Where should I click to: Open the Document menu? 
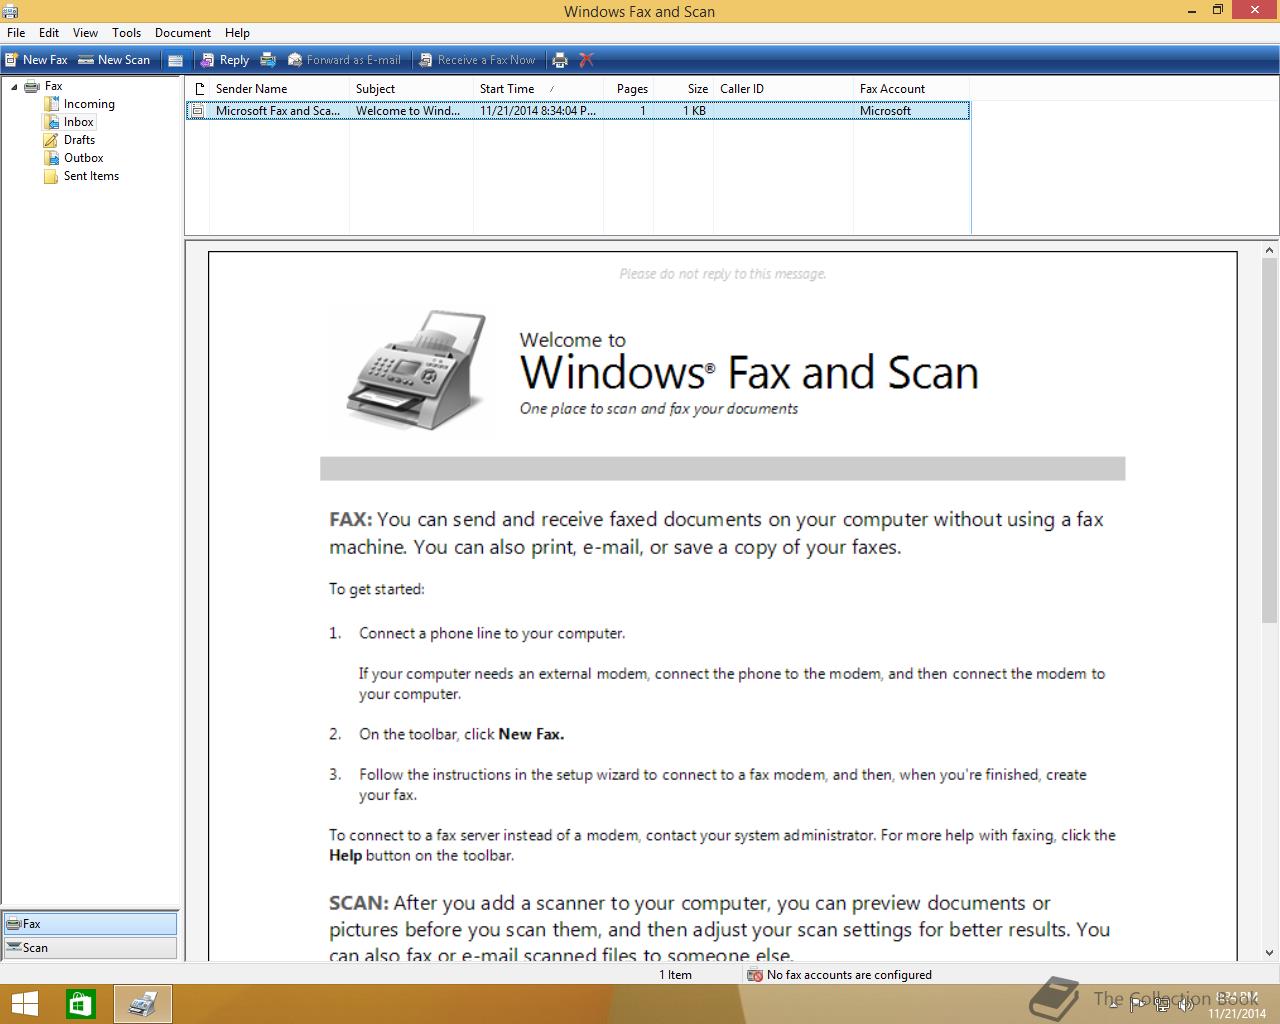(183, 33)
